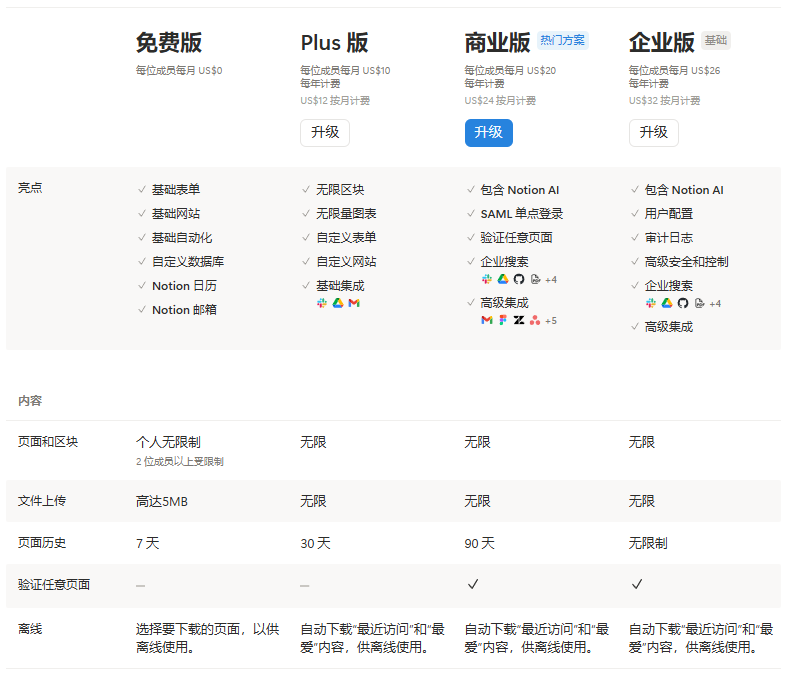This screenshot has width=787, height=677.
Task: Expand the +4 sources under 商业版 企业搜索
Action: pyautogui.click(x=551, y=279)
